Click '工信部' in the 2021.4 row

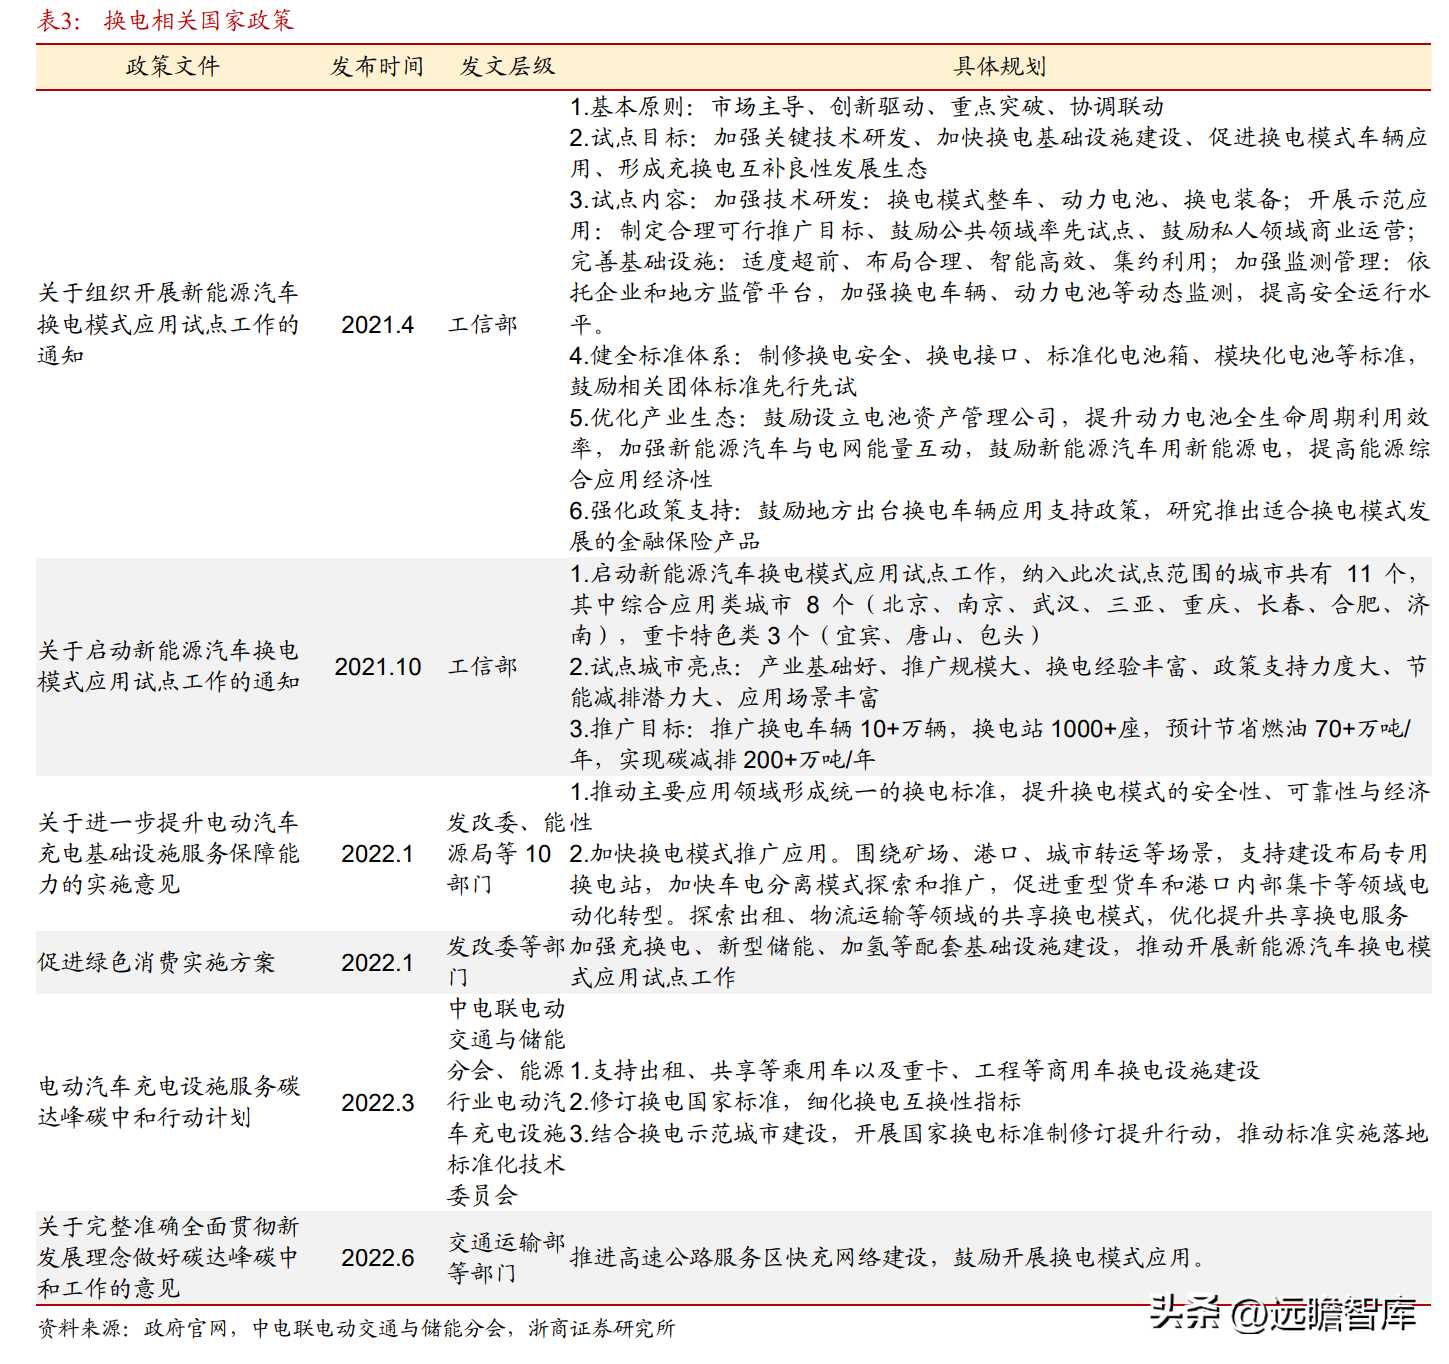[482, 324]
